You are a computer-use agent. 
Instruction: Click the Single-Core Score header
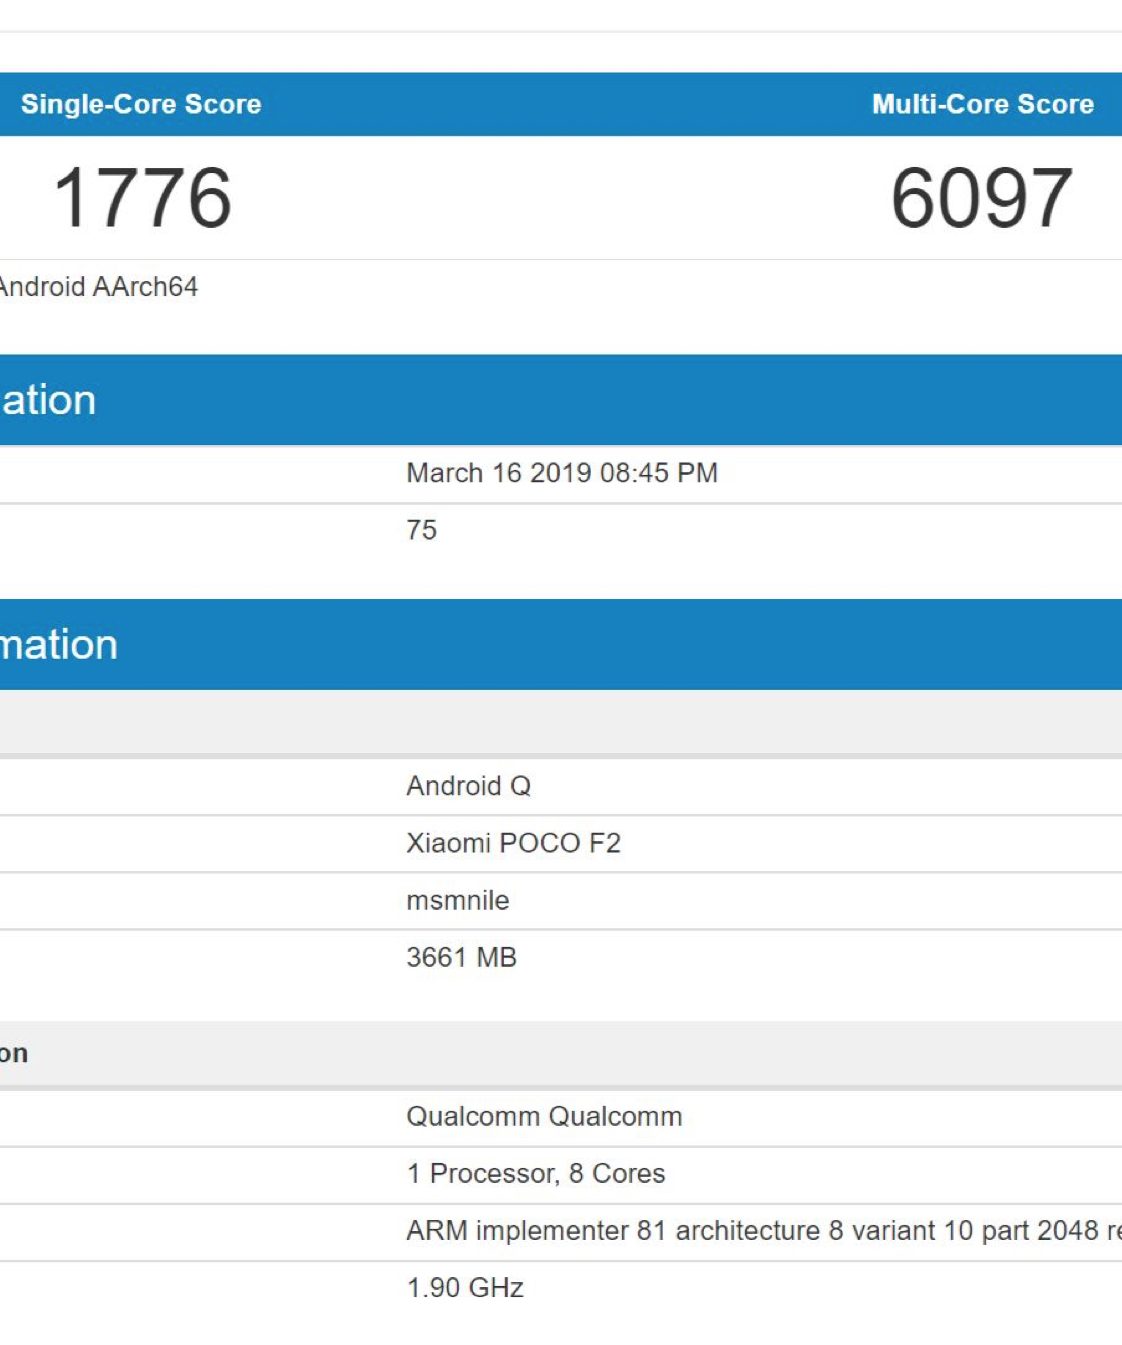pos(141,104)
